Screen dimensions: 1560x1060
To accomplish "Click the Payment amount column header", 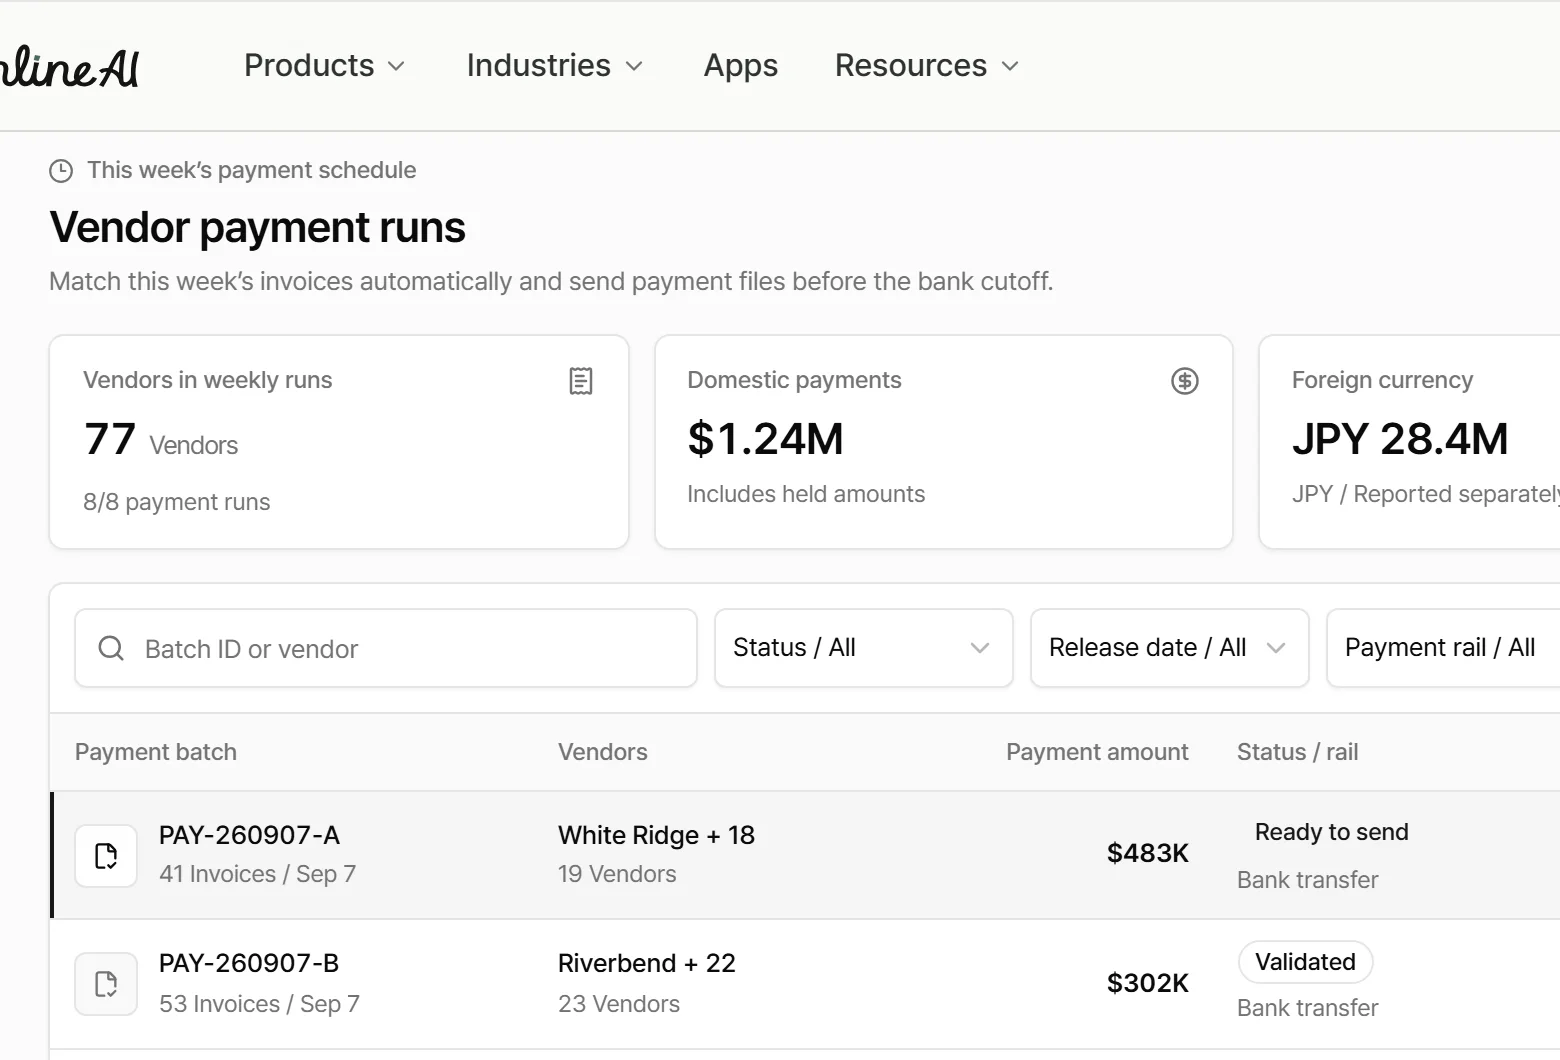I will [1097, 752].
